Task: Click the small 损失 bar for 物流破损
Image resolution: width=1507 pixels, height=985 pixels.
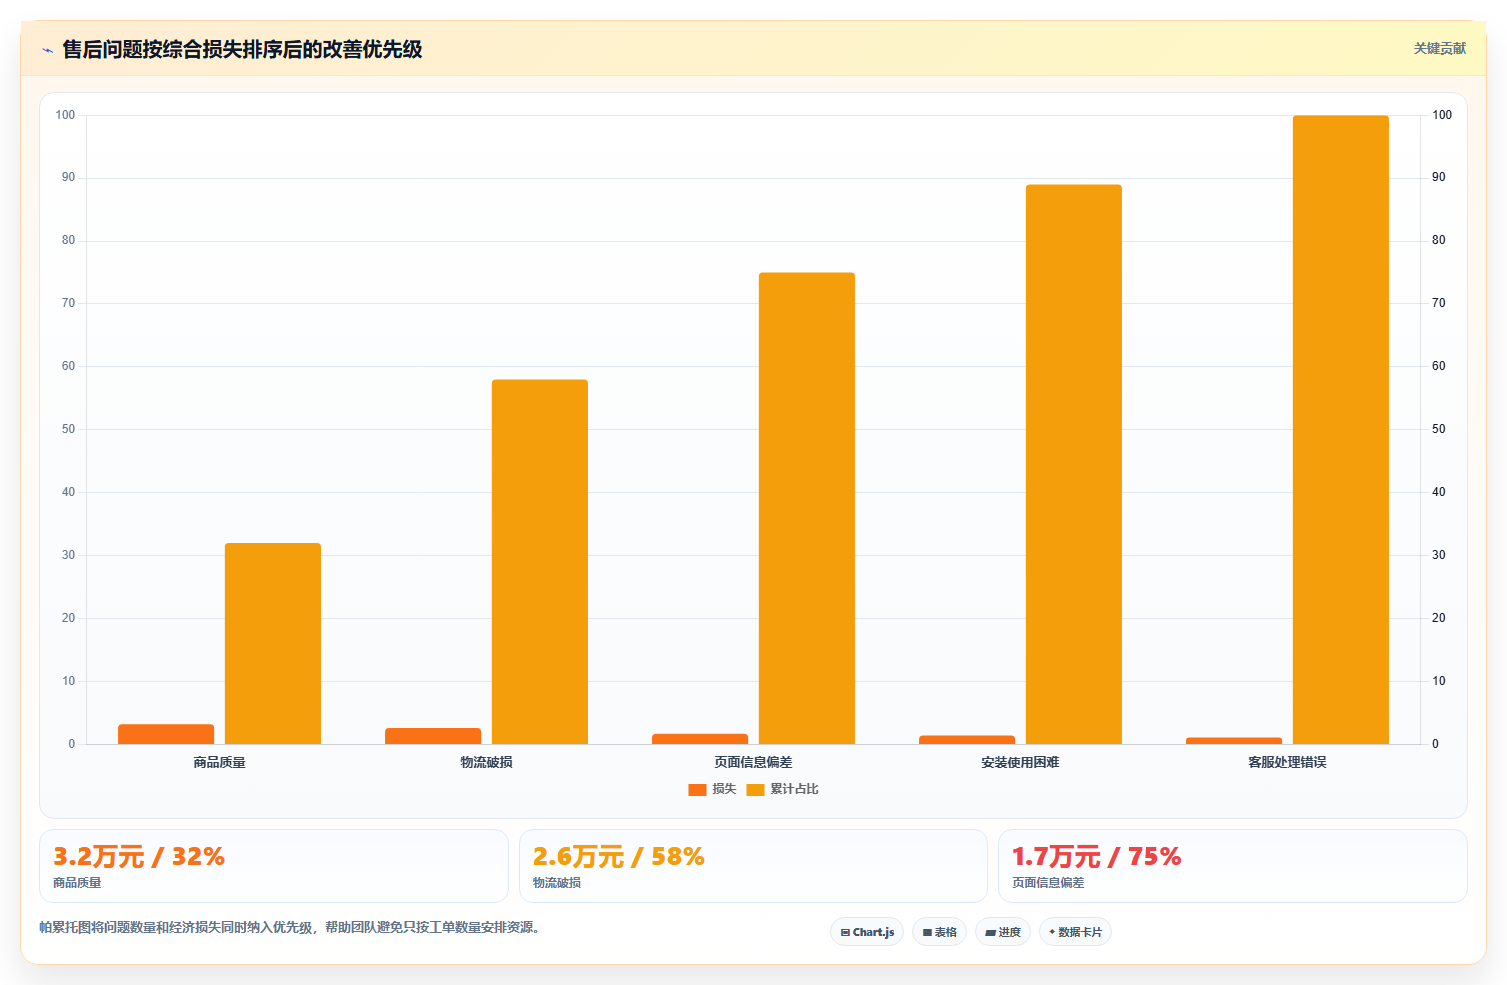Action: point(433,736)
